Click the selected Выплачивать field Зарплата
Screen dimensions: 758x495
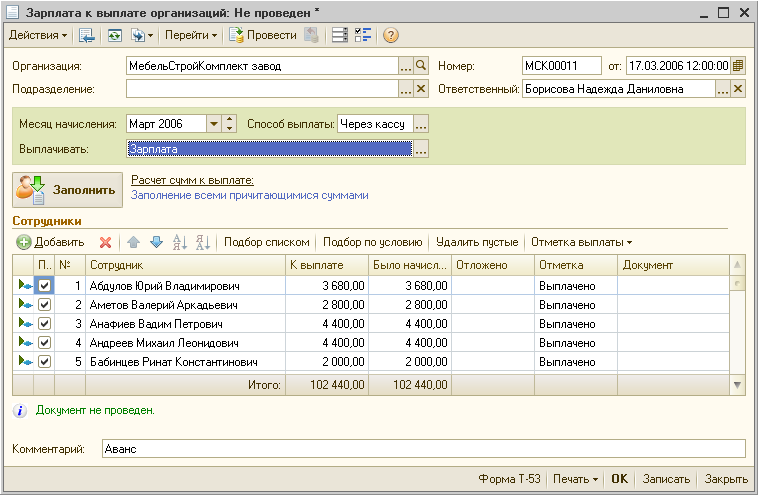click(270, 149)
